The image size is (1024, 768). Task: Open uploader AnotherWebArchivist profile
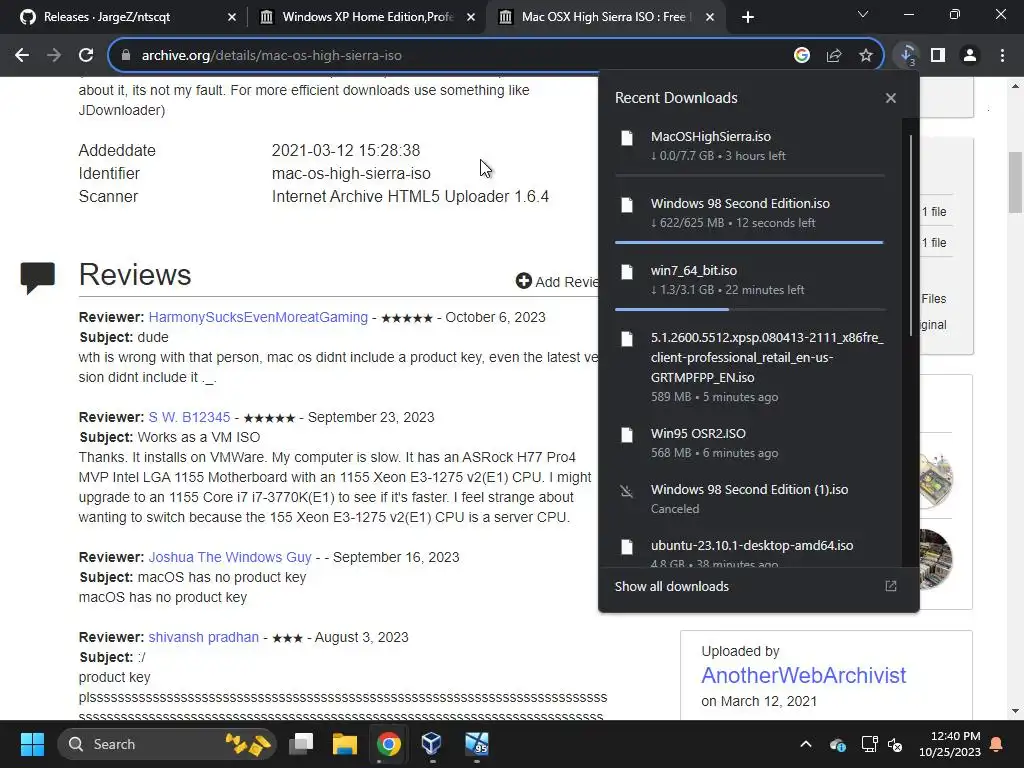(x=803, y=675)
